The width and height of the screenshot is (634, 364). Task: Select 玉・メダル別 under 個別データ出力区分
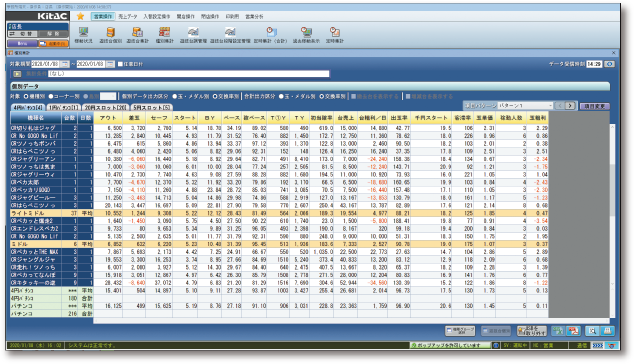(x=175, y=96)
